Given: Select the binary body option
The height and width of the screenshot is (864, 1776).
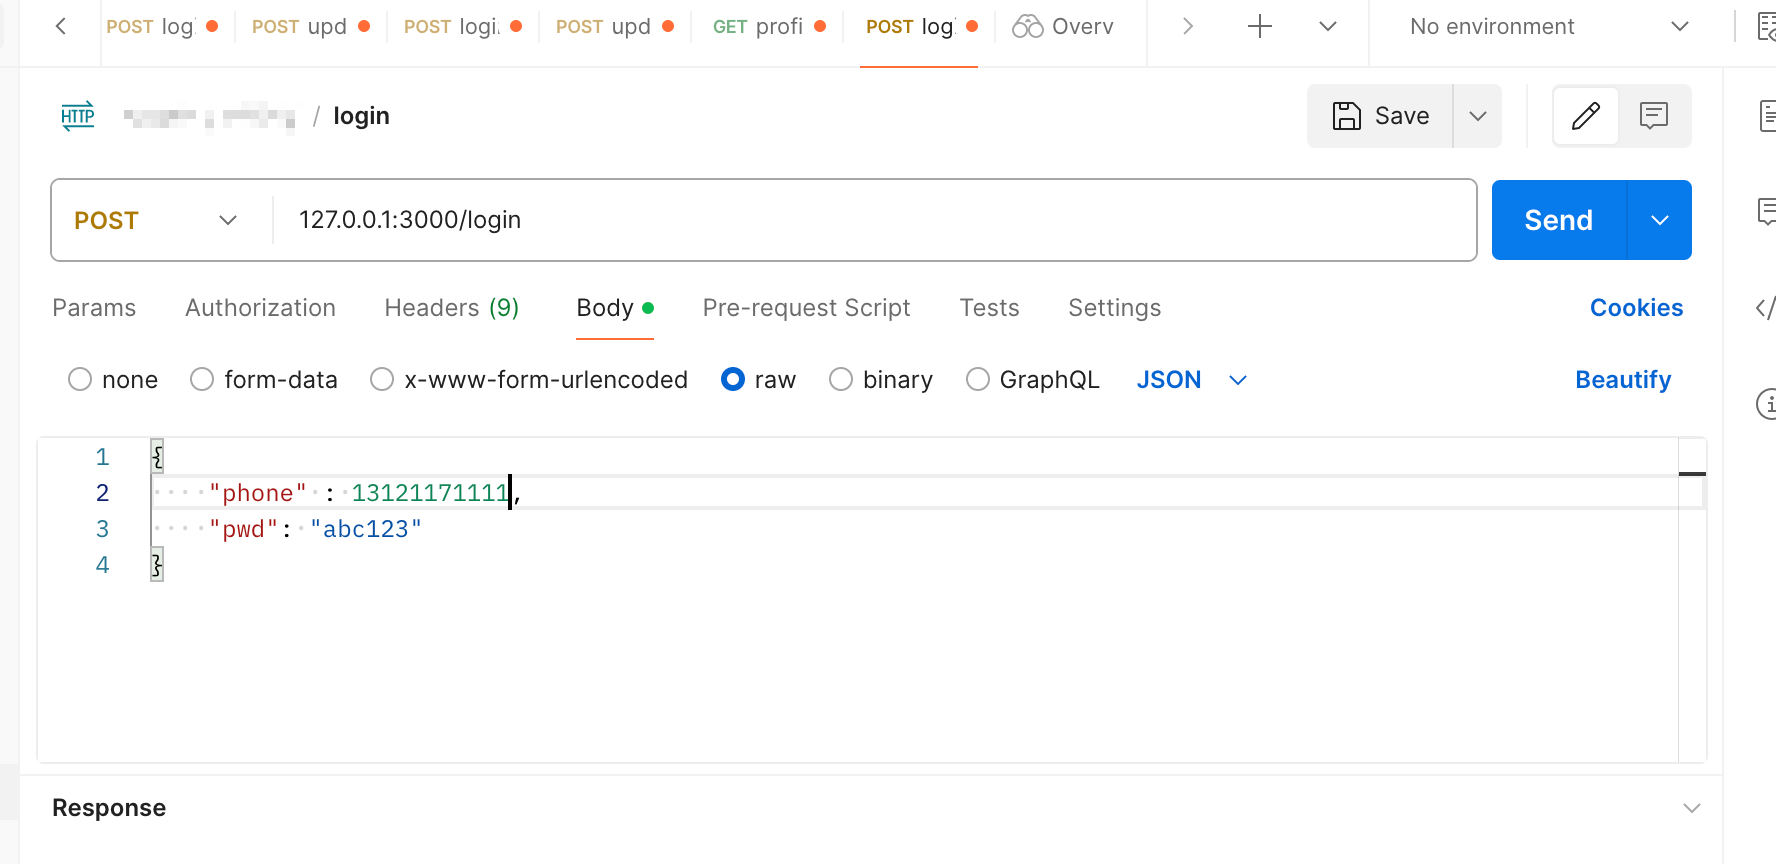Looking at the screenshot, I should pos(841,380).
